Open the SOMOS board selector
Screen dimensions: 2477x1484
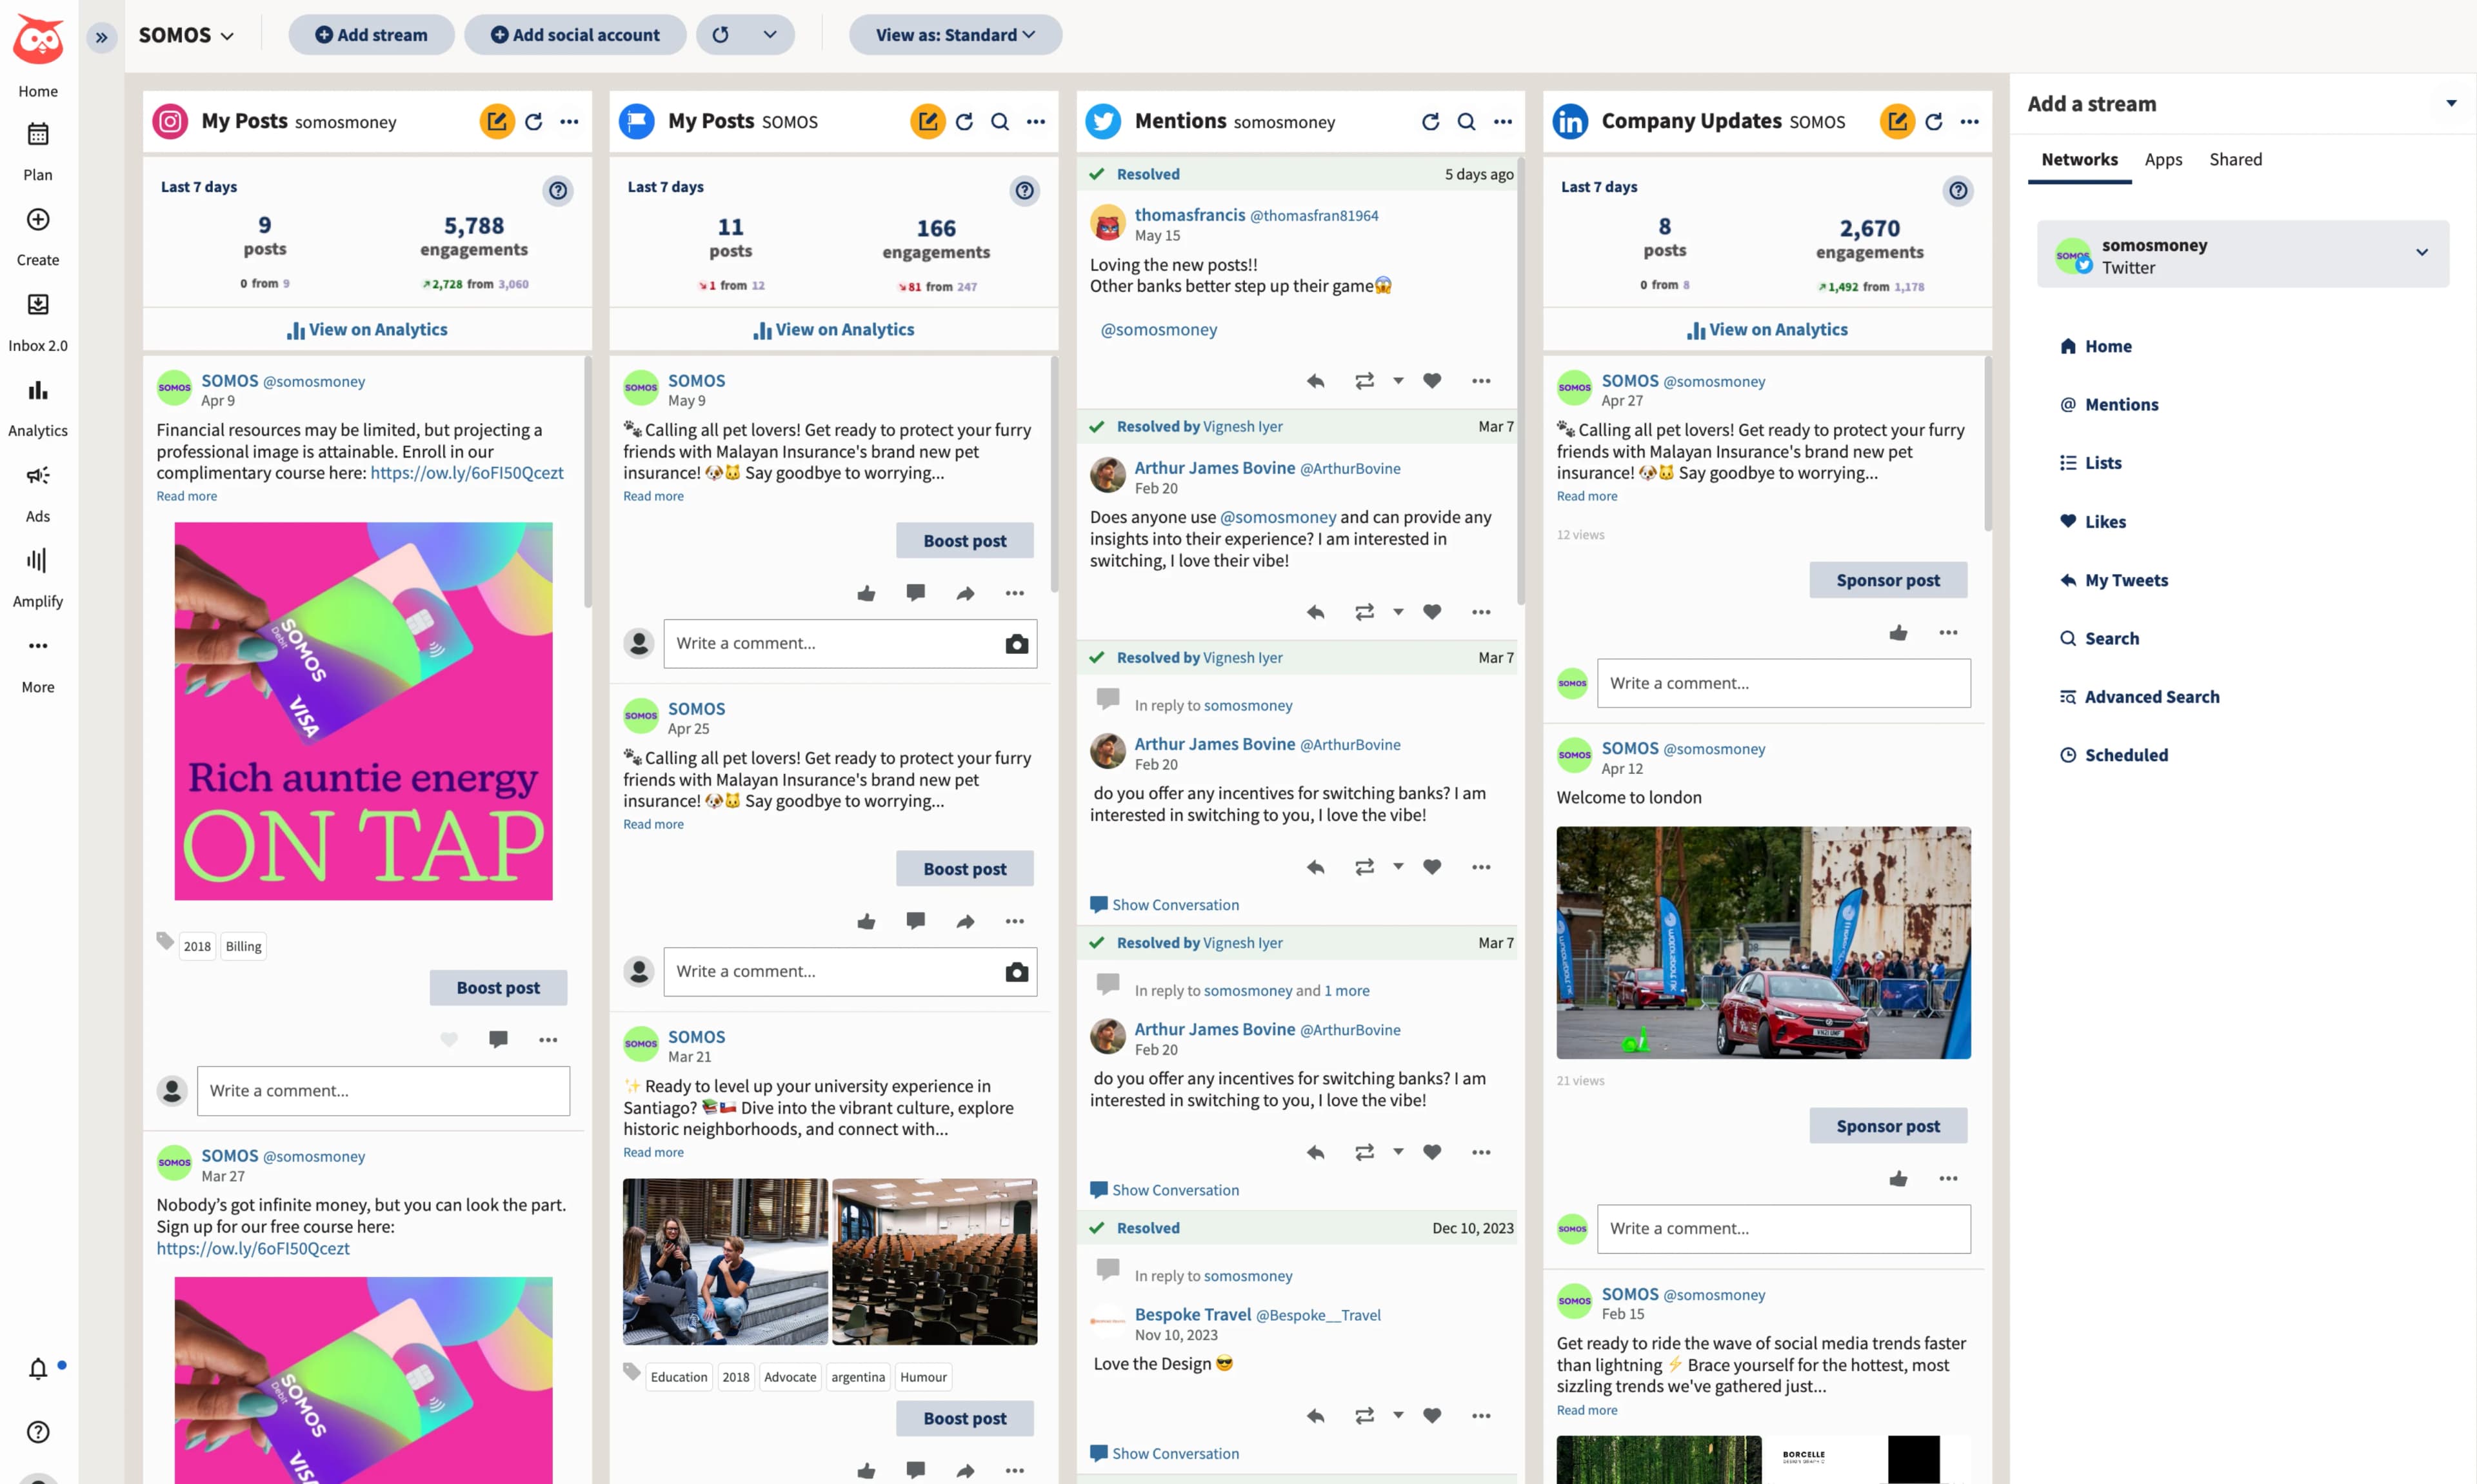pos(186,34)
